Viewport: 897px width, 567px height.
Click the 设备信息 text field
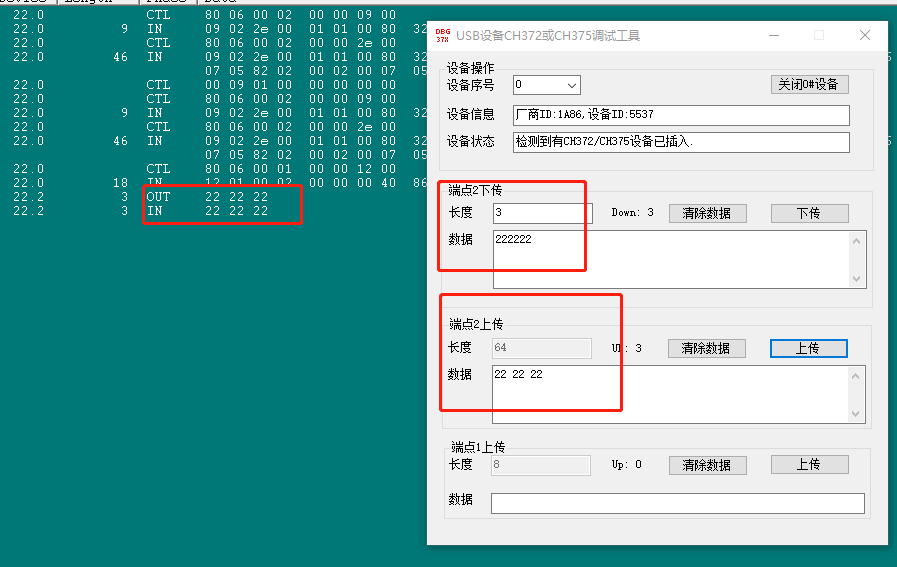point(680,115)
